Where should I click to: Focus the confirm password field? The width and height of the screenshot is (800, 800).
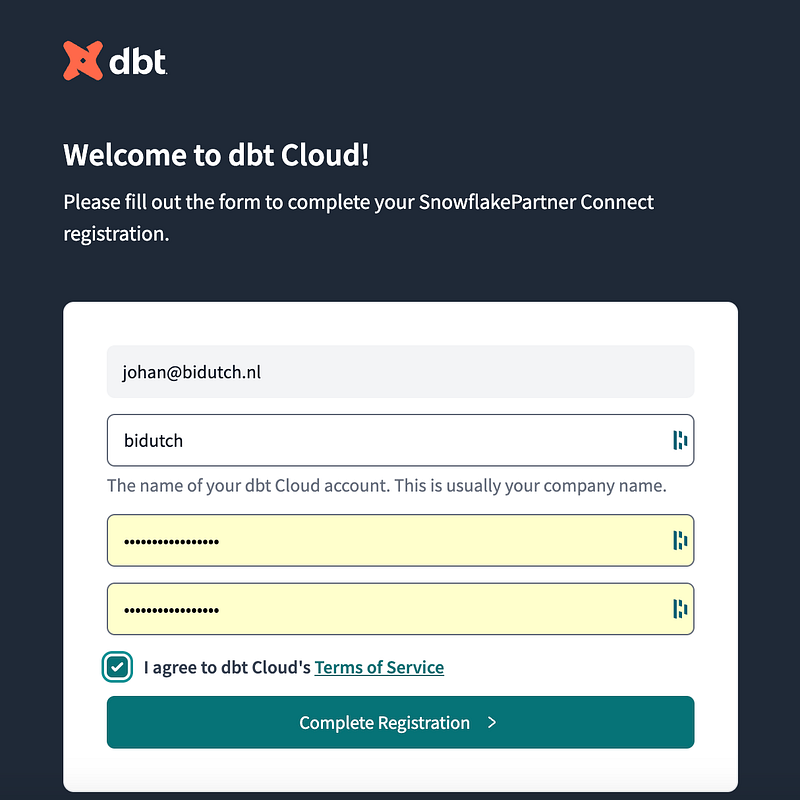401,609
